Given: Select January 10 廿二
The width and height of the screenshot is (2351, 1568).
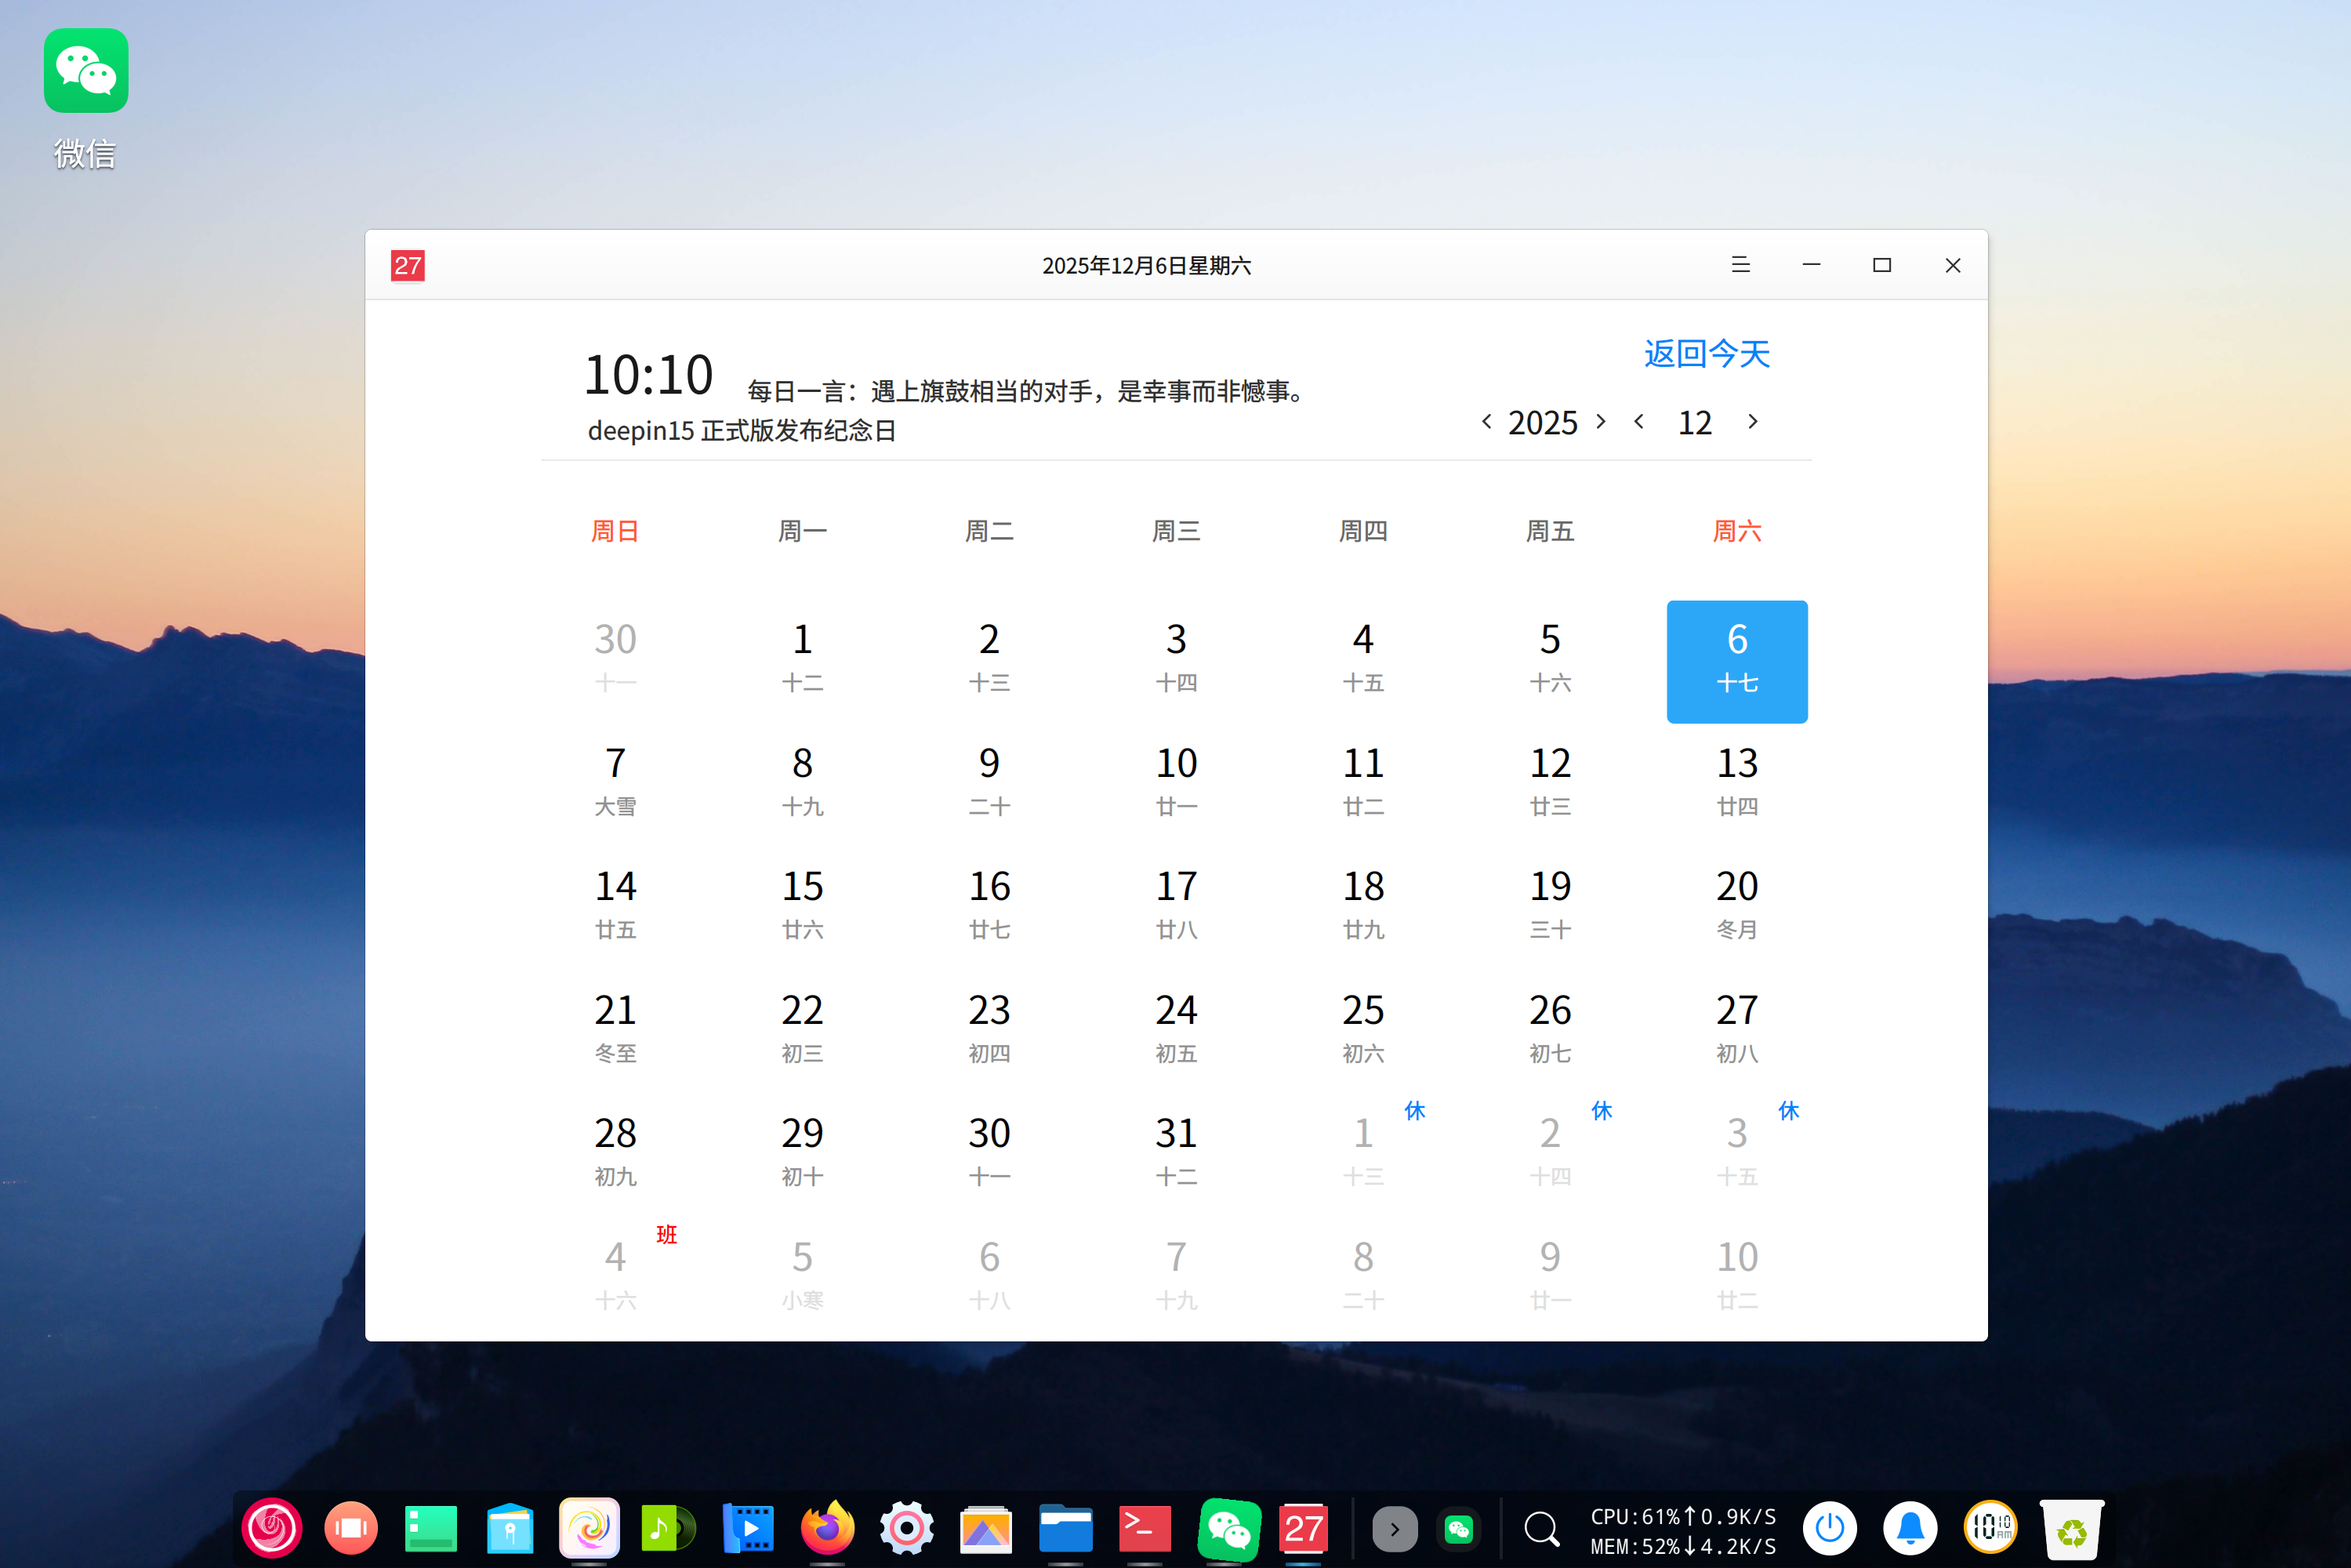Looking at the screenshot, I should point(1736,1274).
